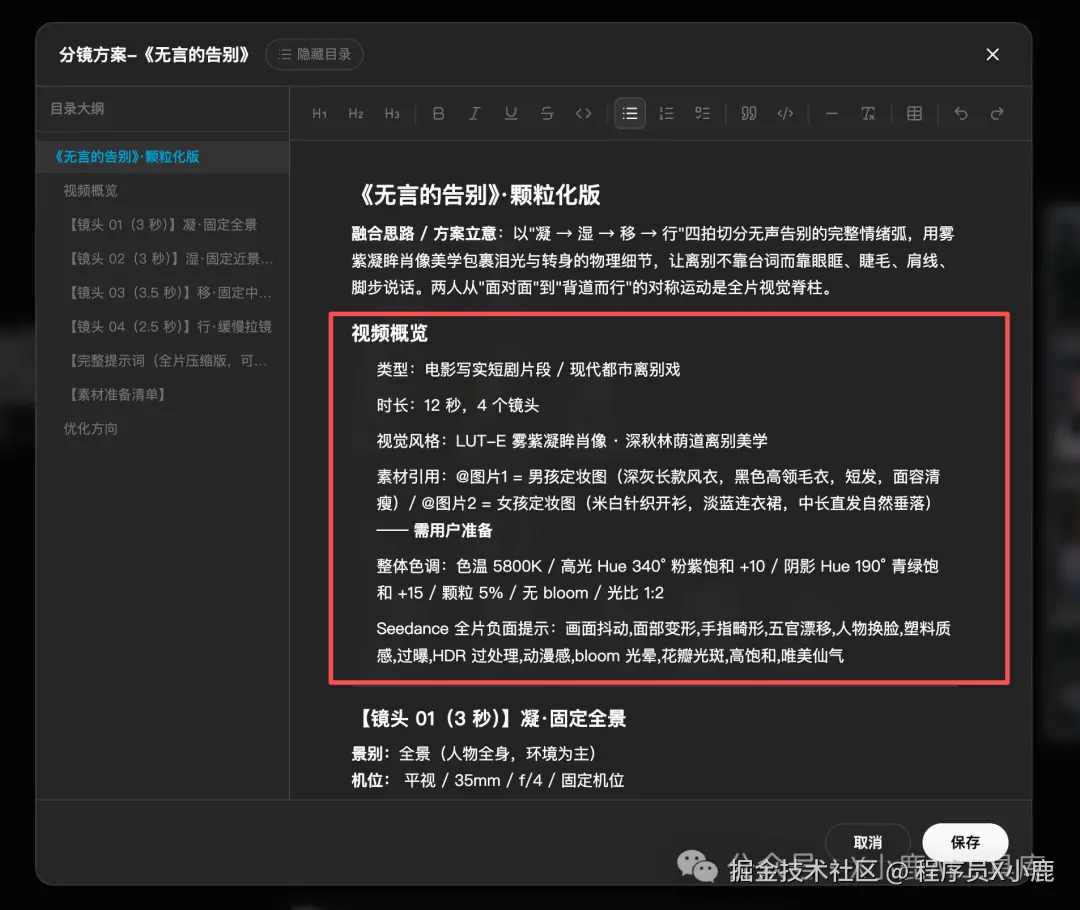Viewport: 1080px width, 910px height.
Task: Insert a code block
Action: point(785,114)
